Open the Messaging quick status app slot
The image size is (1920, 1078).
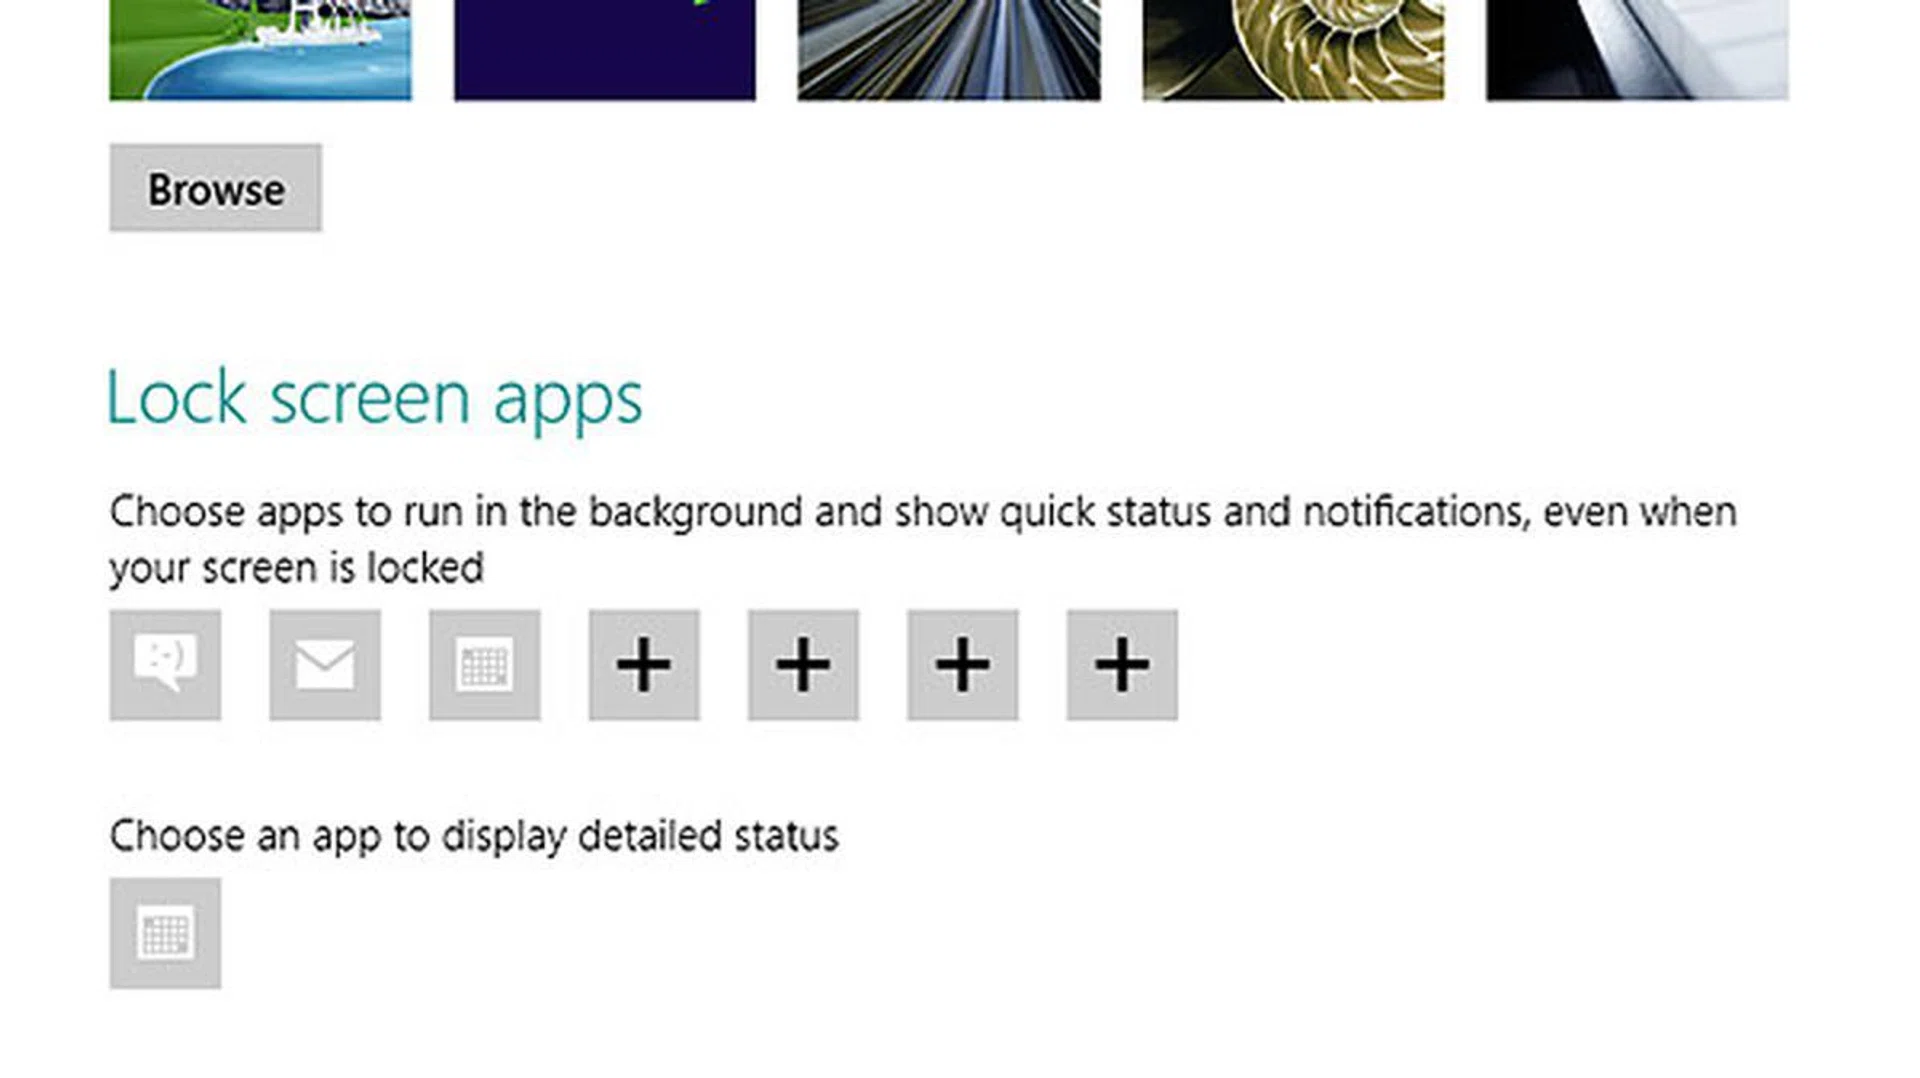point(165,665)
